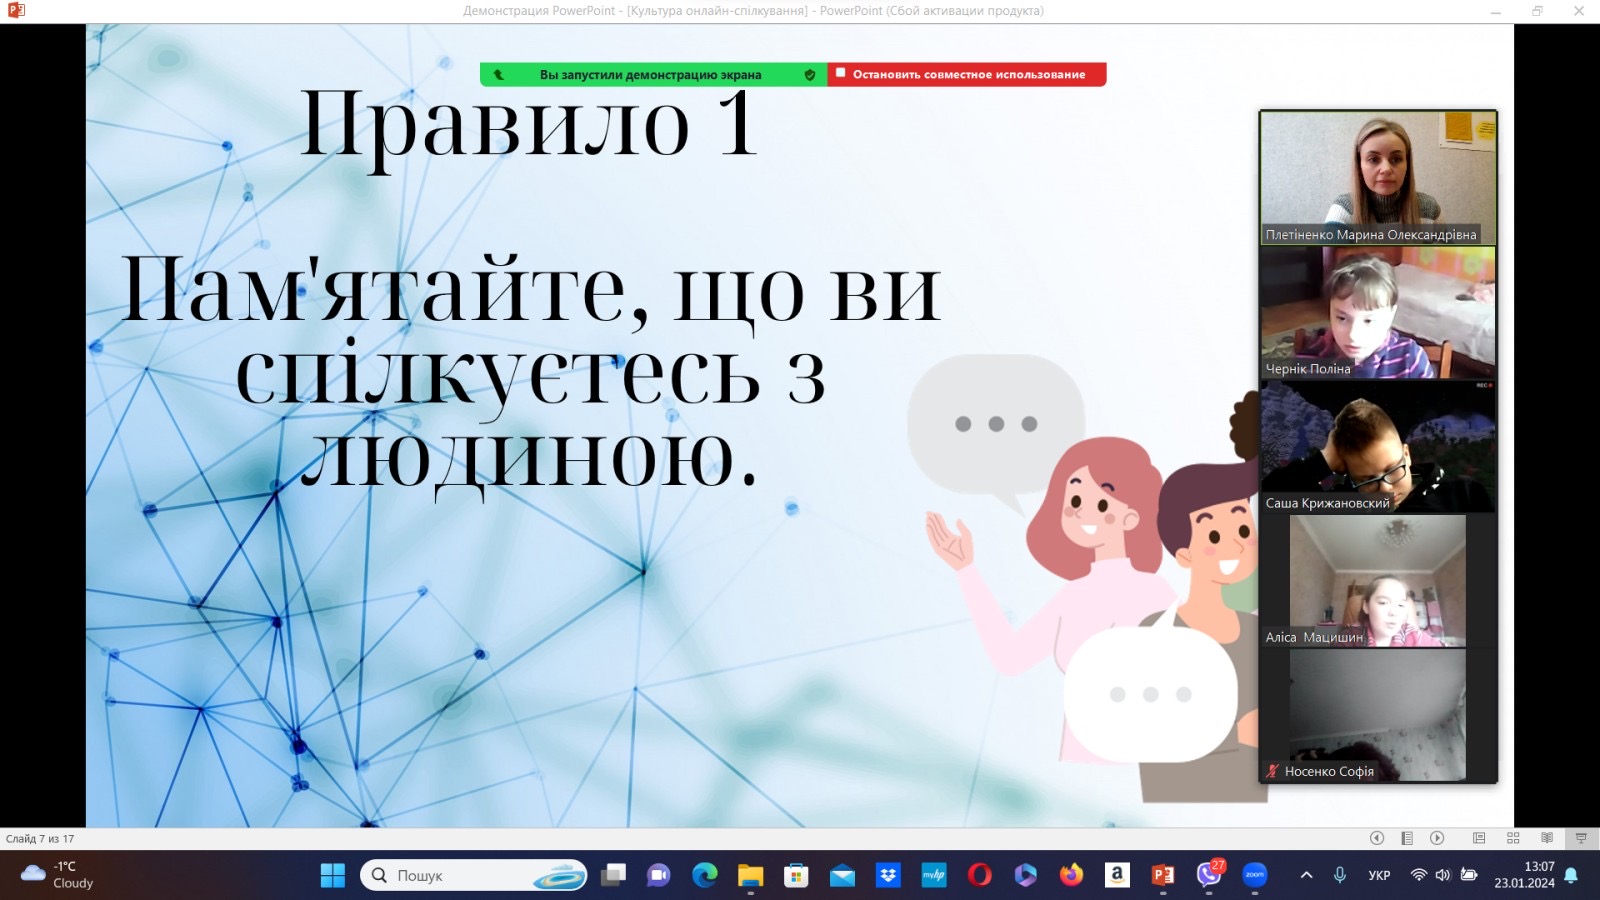Change input language УКР indicator
1600x900 pixels.
[1379, 875]
